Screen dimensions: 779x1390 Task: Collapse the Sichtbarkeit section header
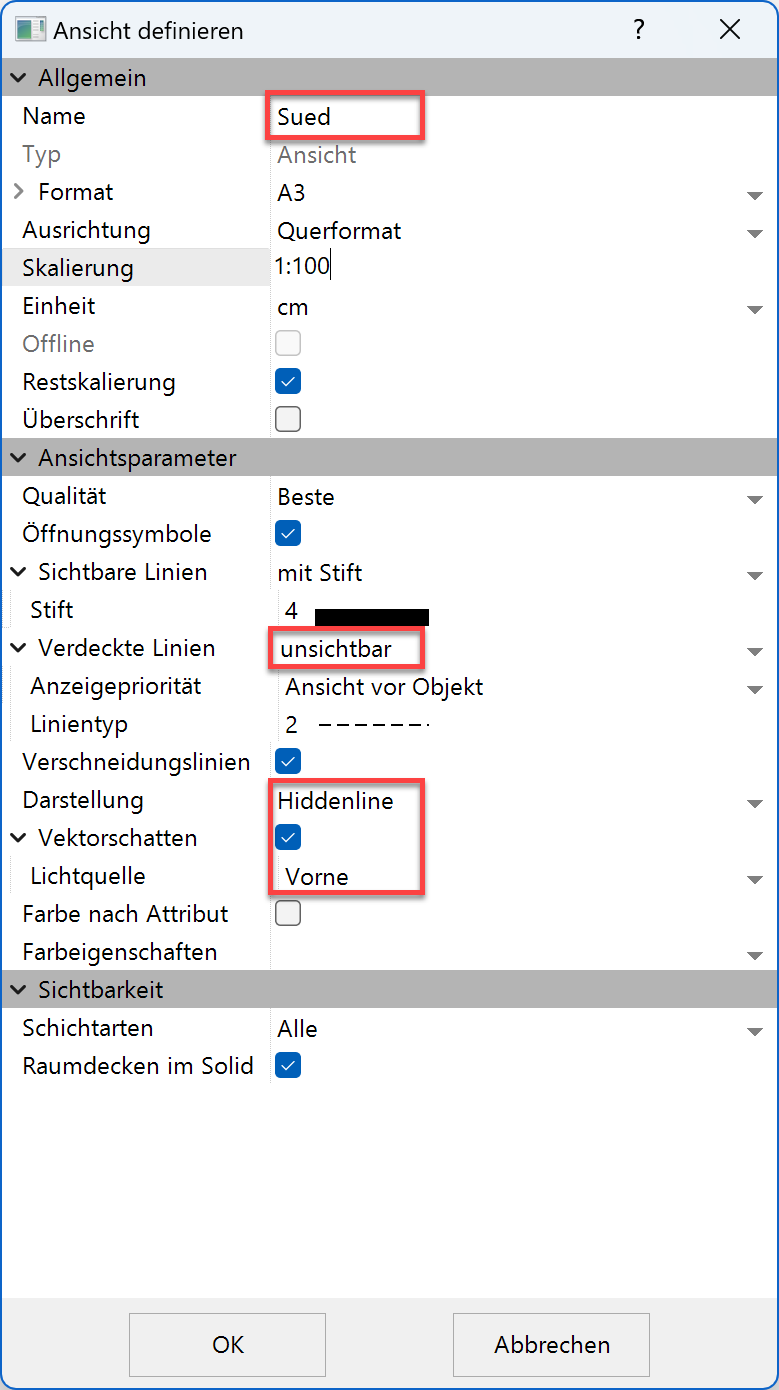click(x=19, y=990)
